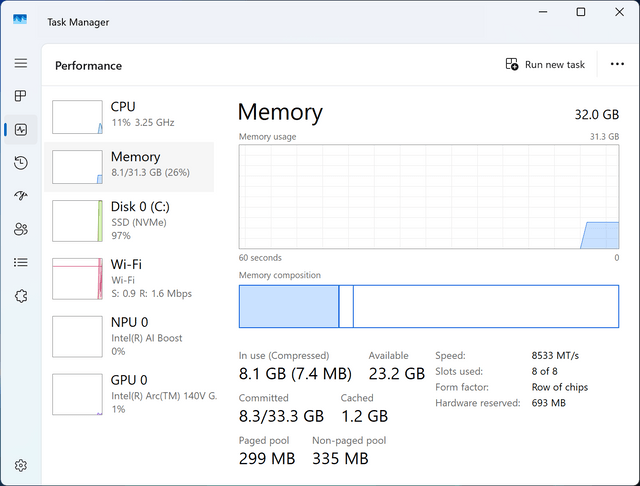
Task: Select the Disk 0 (C:) entry
Action: coord(129,221)
